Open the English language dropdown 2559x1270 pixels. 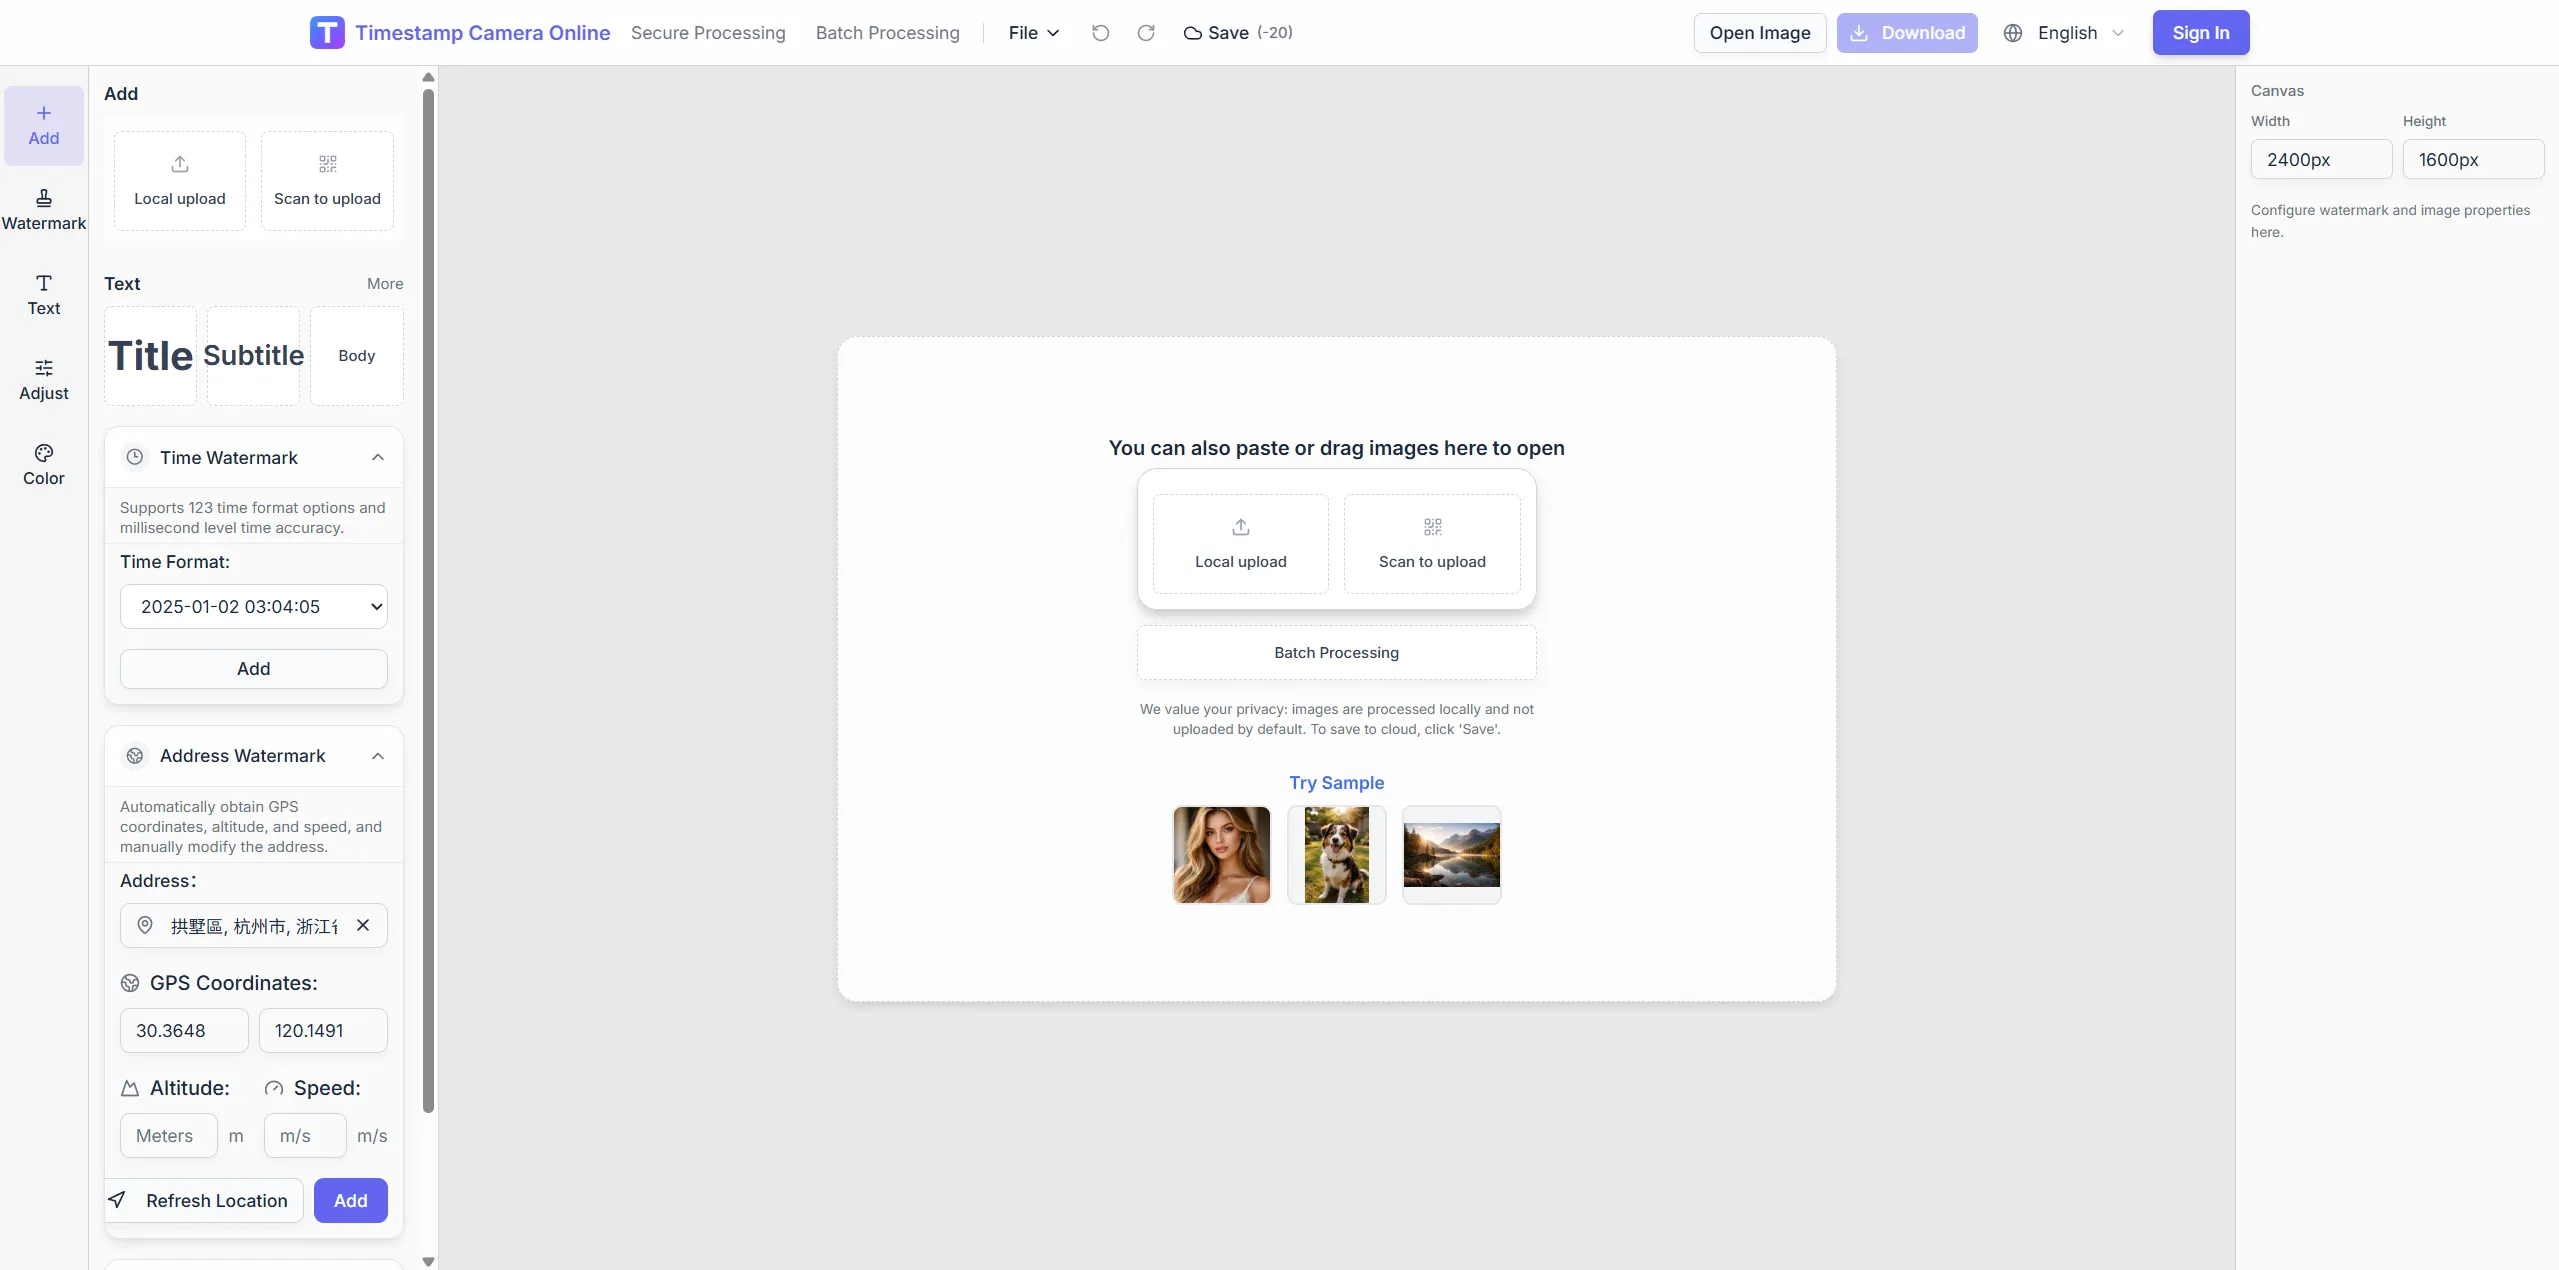[2064, 32]
